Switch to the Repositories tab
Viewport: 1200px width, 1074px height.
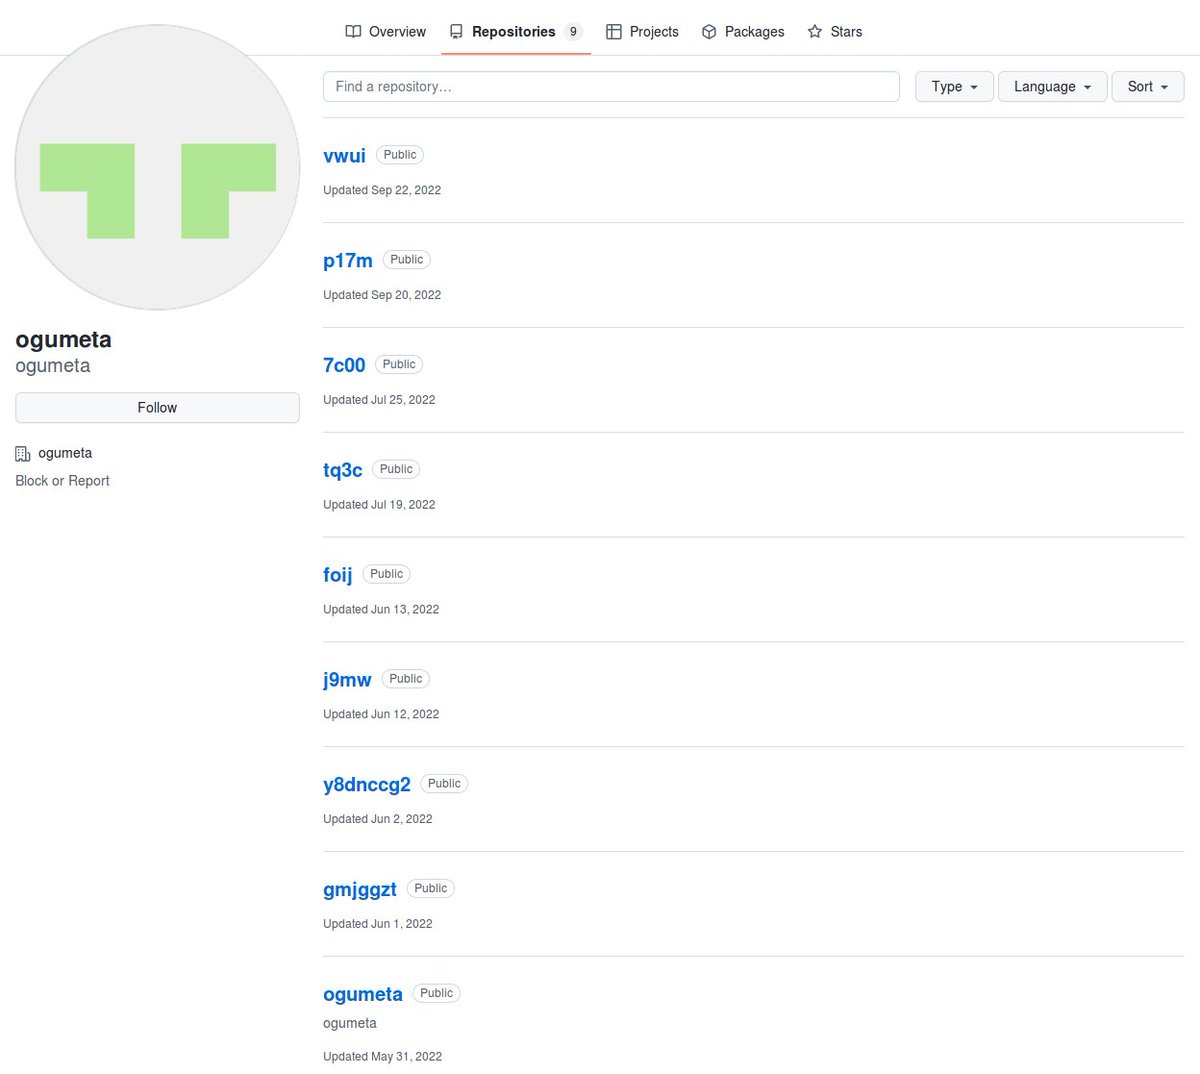(x=516, y=32)
